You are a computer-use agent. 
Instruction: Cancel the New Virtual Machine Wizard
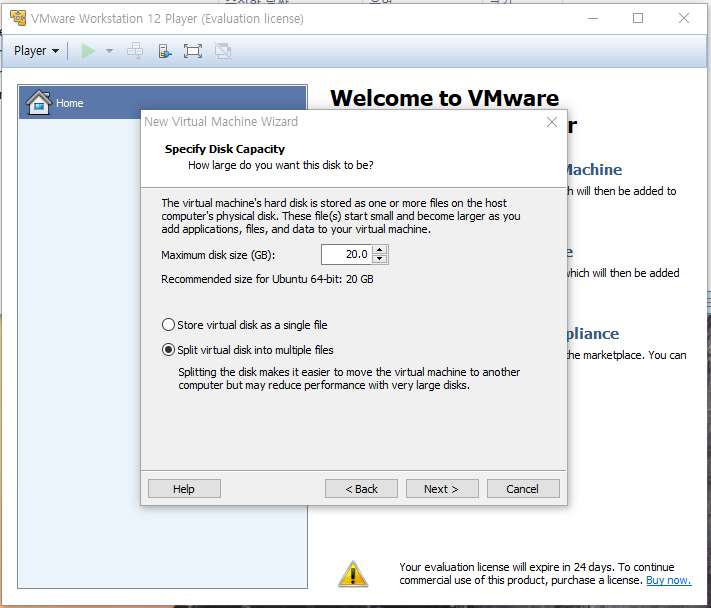click(x=523, y=489)
